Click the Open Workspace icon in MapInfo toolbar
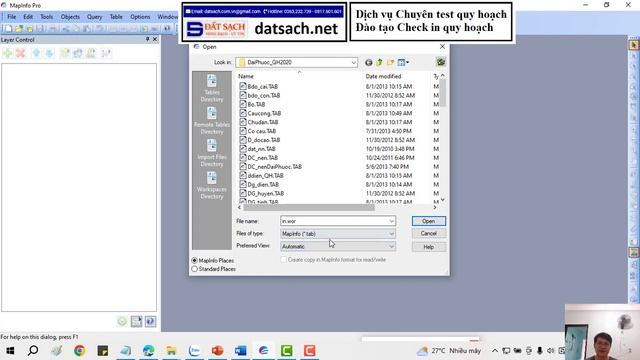Screen dimensions: 640x360 pyautogui.click(x=29, y=29)
